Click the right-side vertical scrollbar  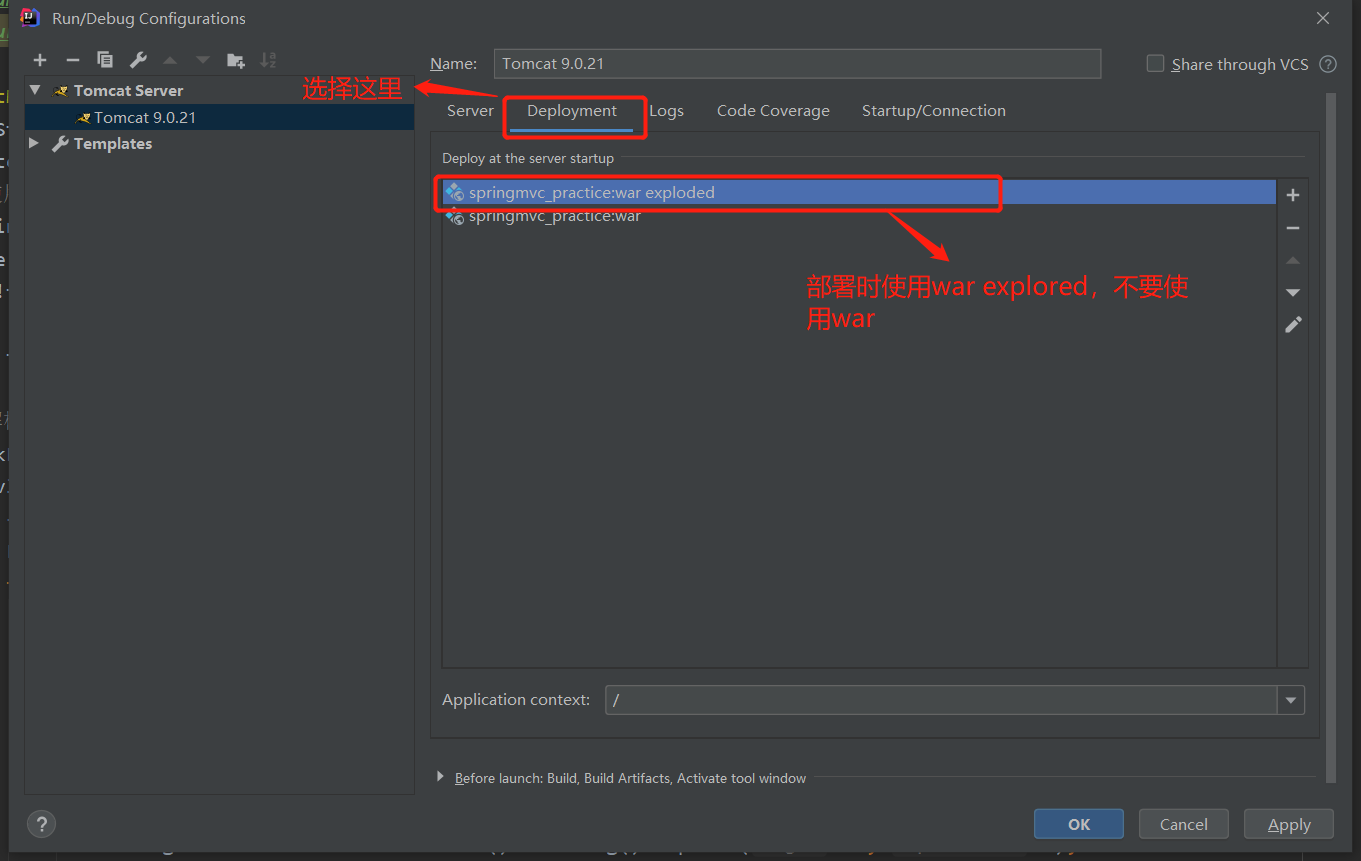click(1330, 438)
